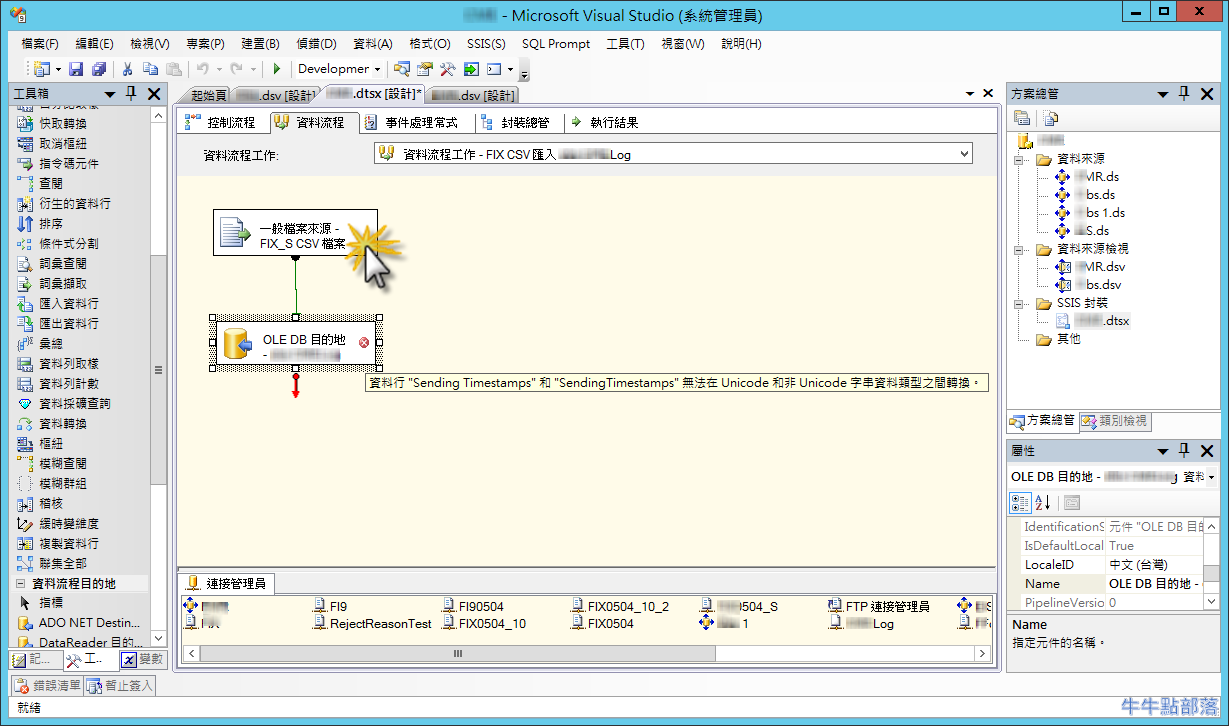Viewport: 1229px width, 726px height.
Task: Open the 資料流程工作 dropdown list
Action: coord(963,154)
